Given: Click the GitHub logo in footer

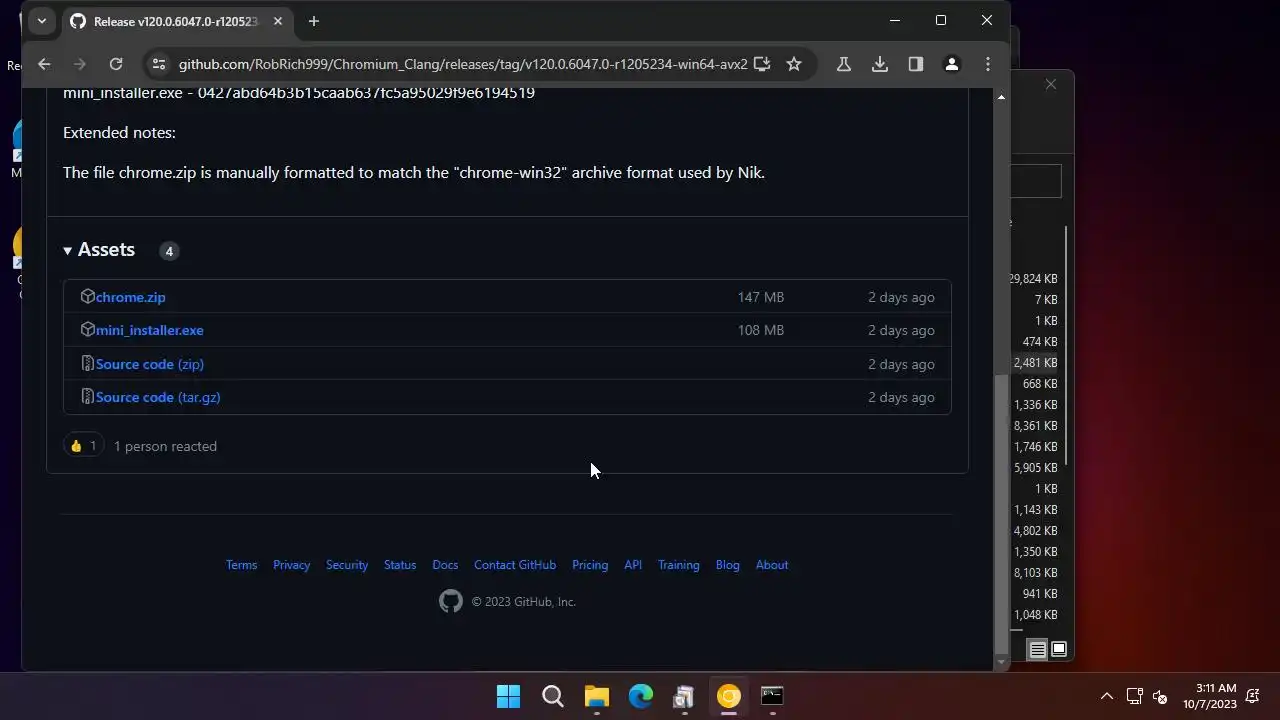Looking at the screenshot, I should (451, 601).
